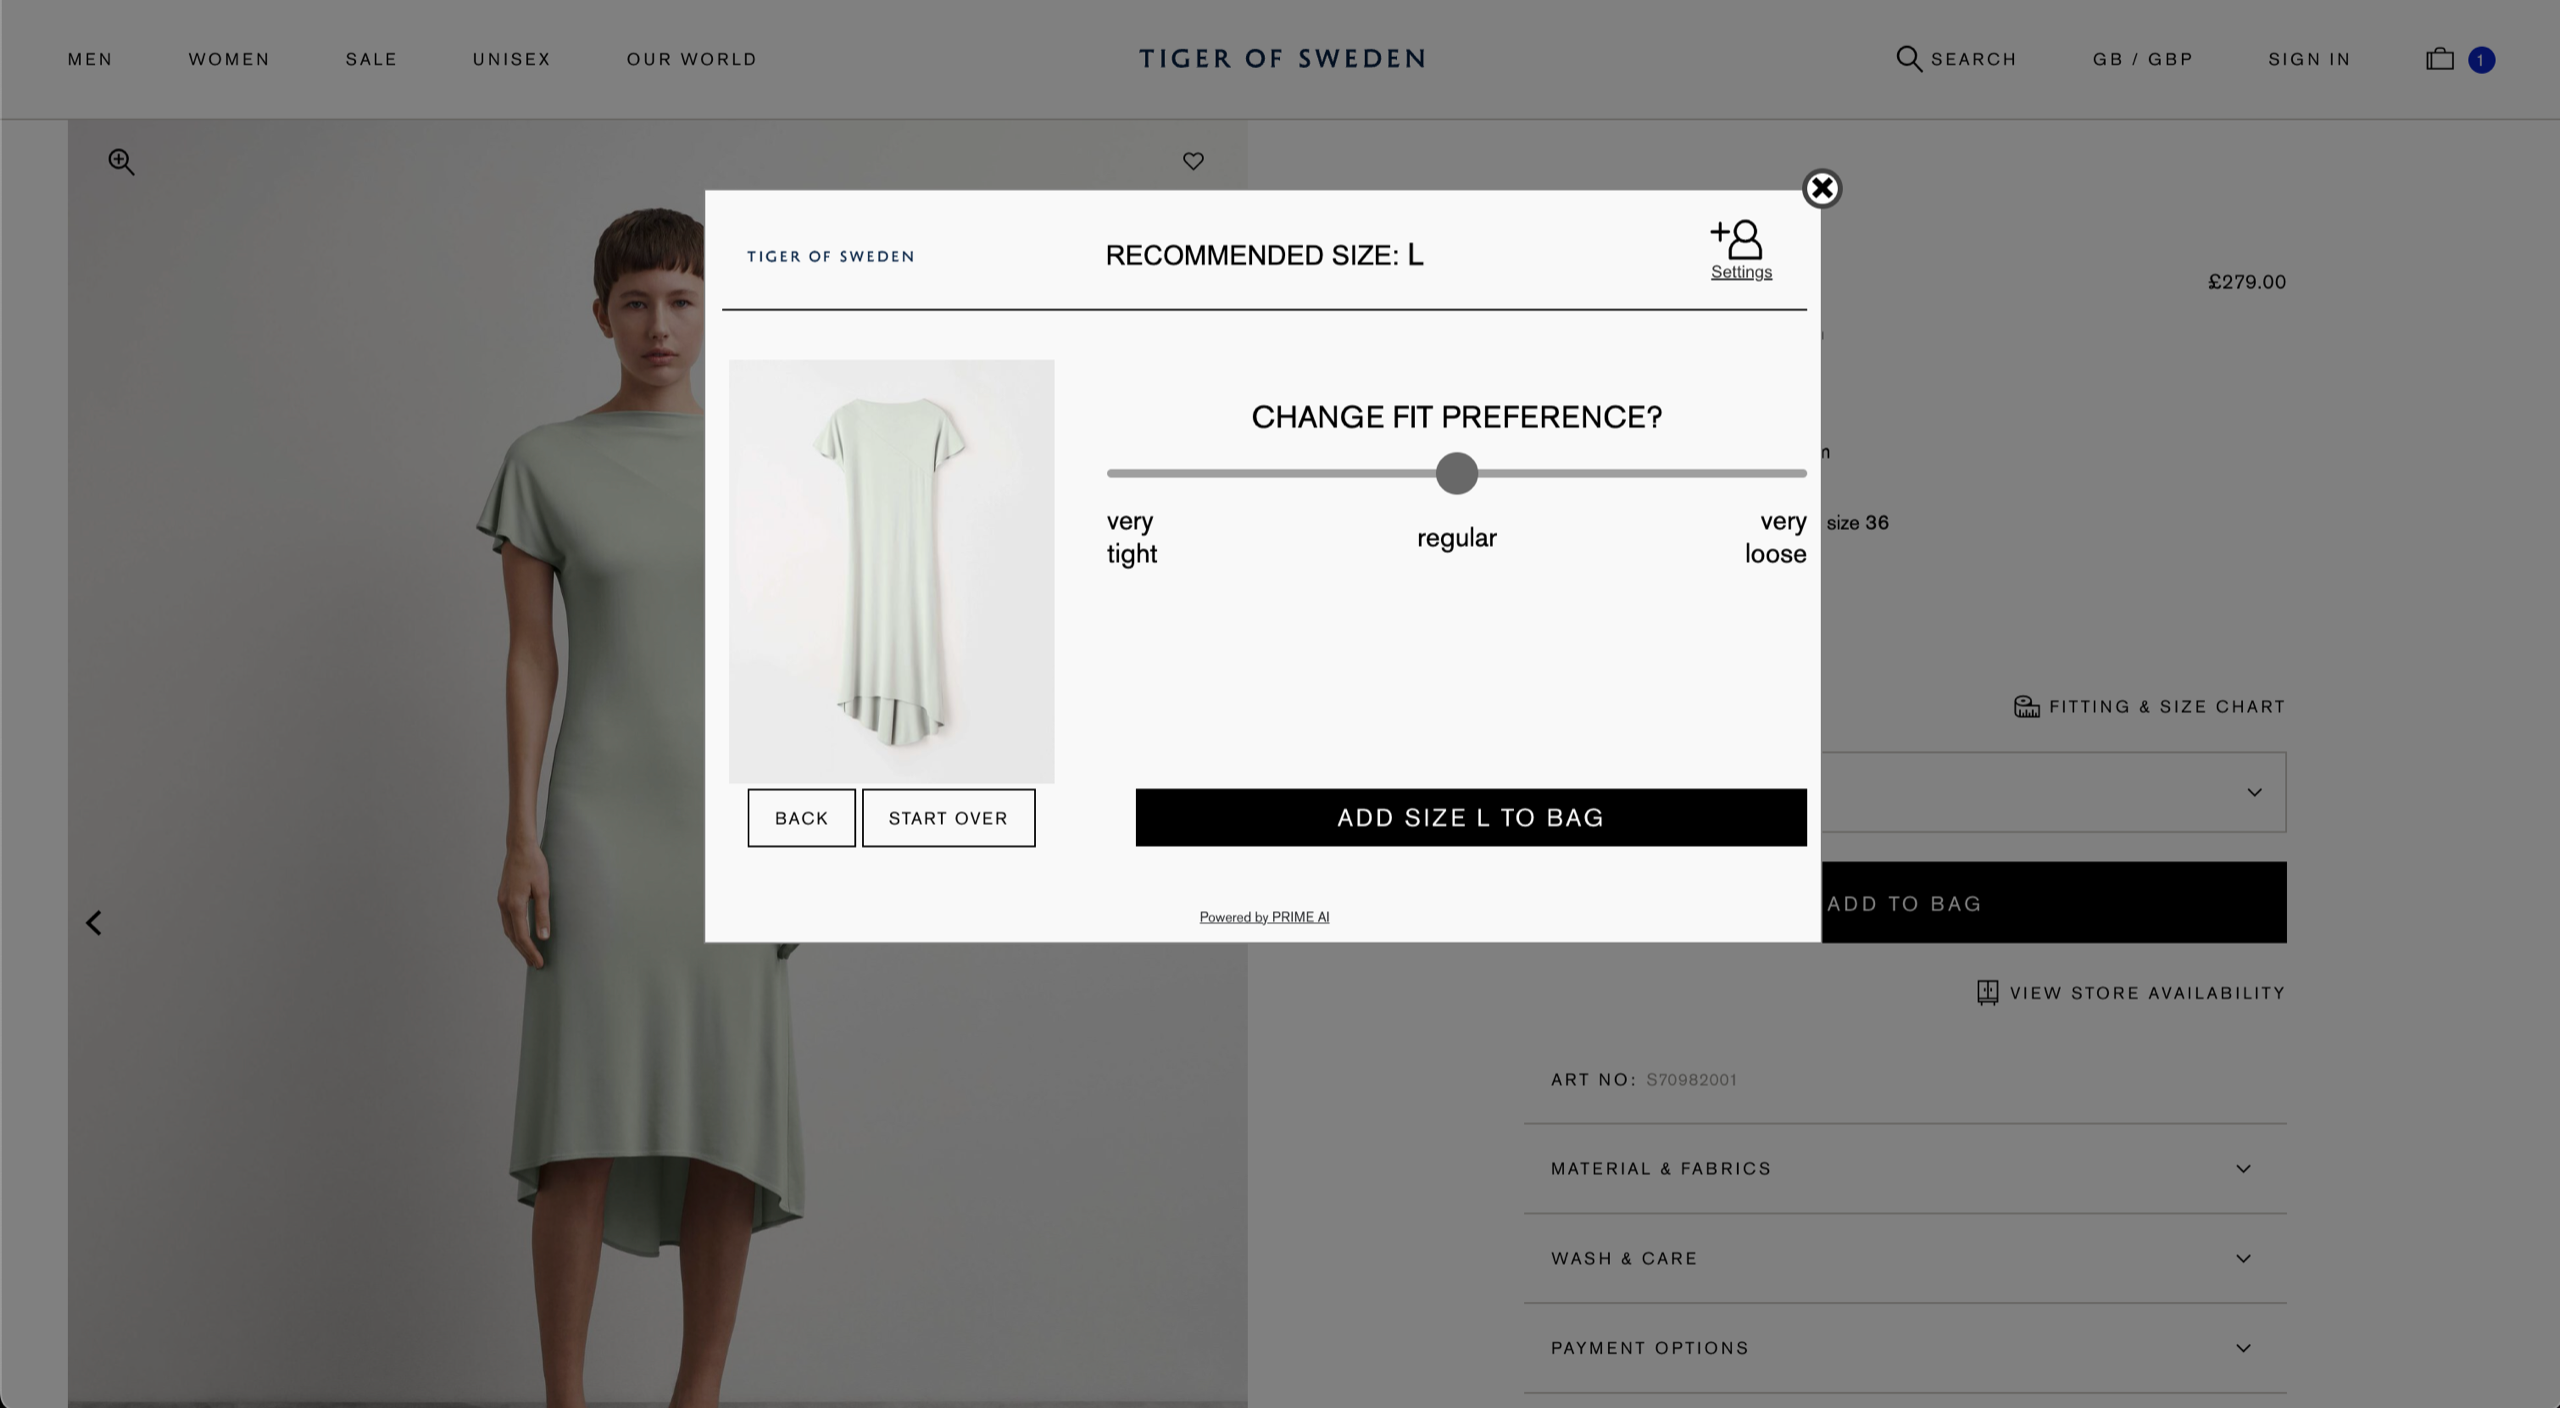Open the sizing profile Settings icon

click(1740, 241)
